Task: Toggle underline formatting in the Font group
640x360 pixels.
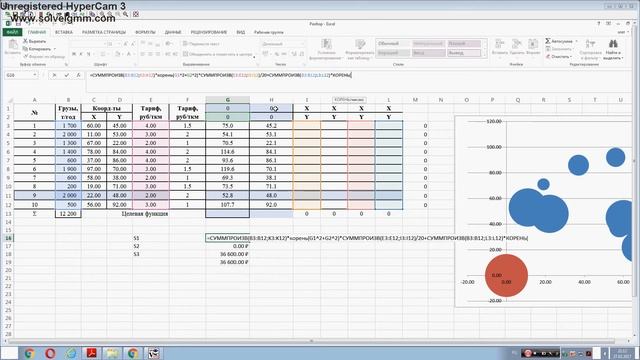Action: tap(88, 54)
